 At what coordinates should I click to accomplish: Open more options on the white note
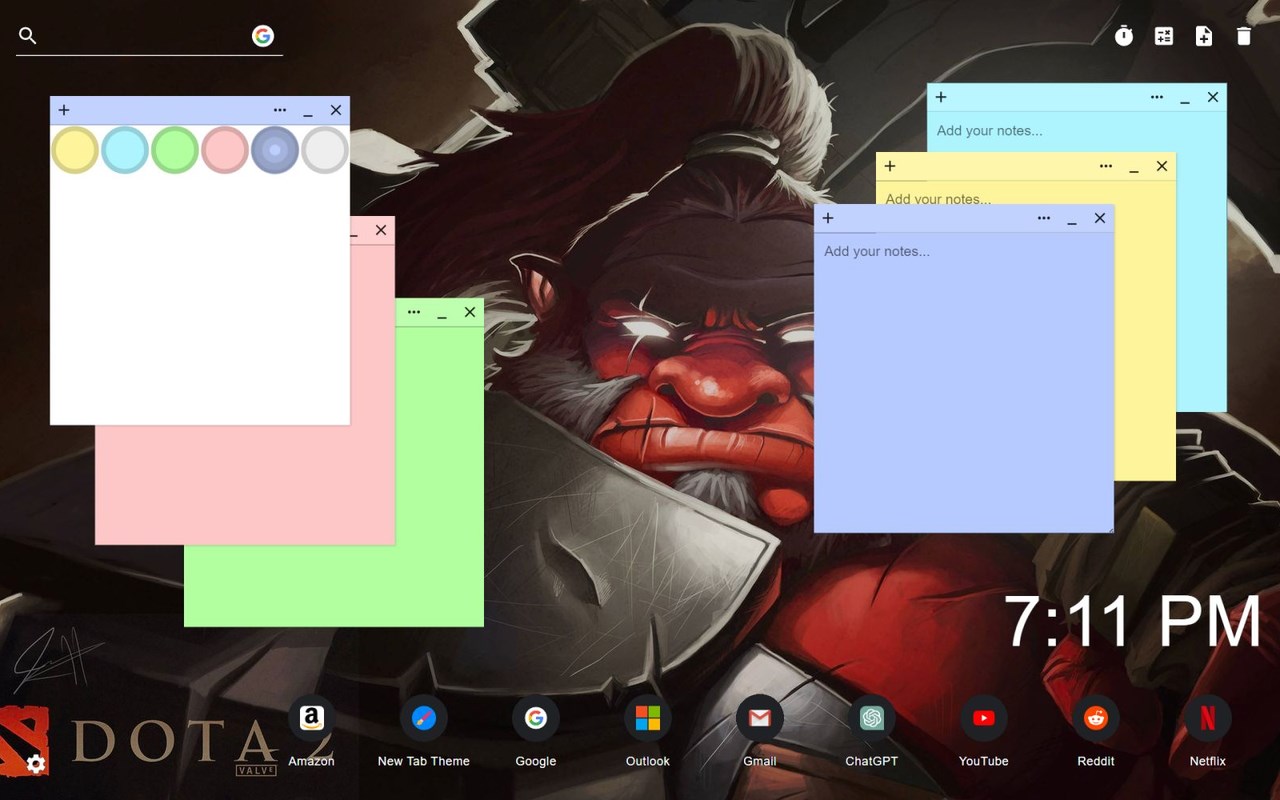(x=280, y=110)
